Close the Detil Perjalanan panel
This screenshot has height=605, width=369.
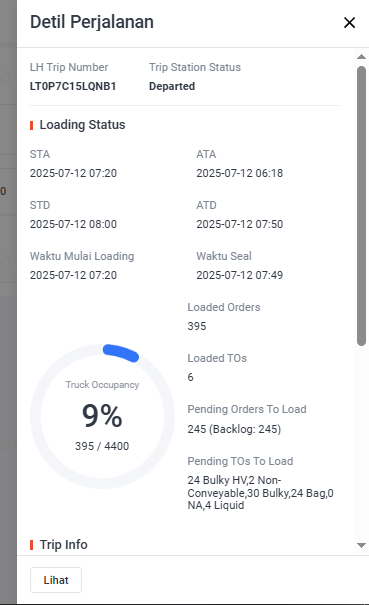(x=349, y=23)
